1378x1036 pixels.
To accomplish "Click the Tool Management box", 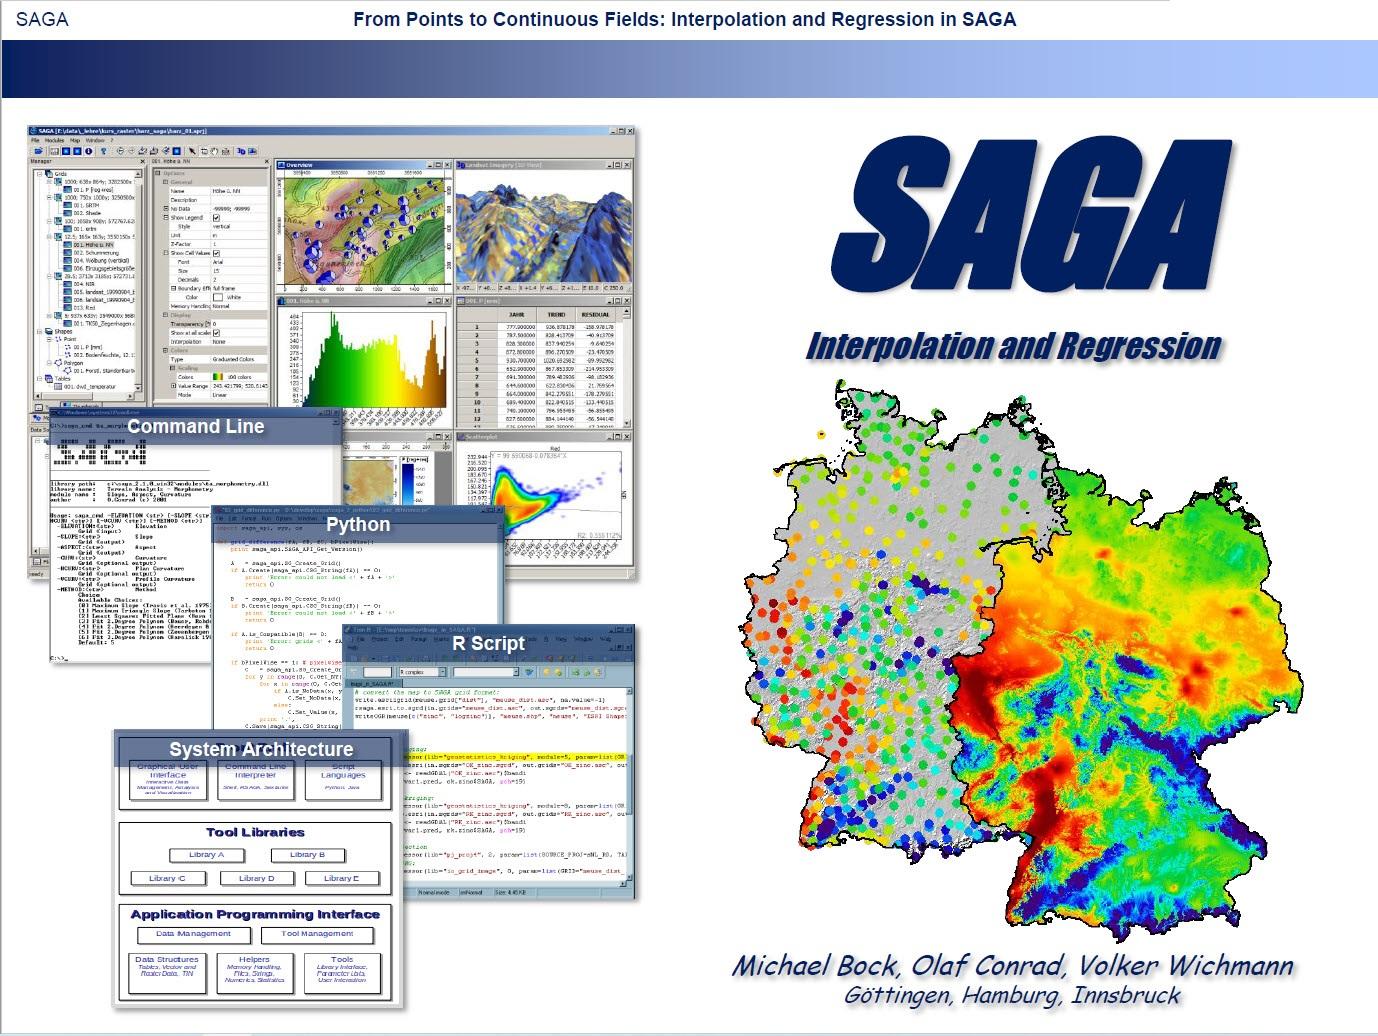I will [x=317, y=934].
